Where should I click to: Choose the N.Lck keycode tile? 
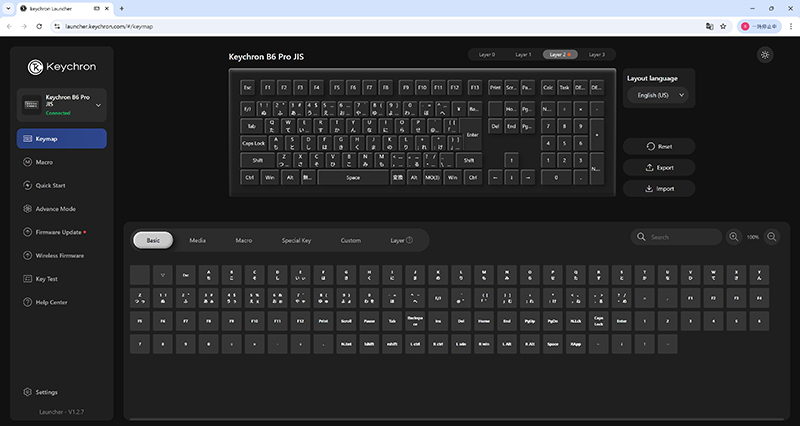[576, 321]
